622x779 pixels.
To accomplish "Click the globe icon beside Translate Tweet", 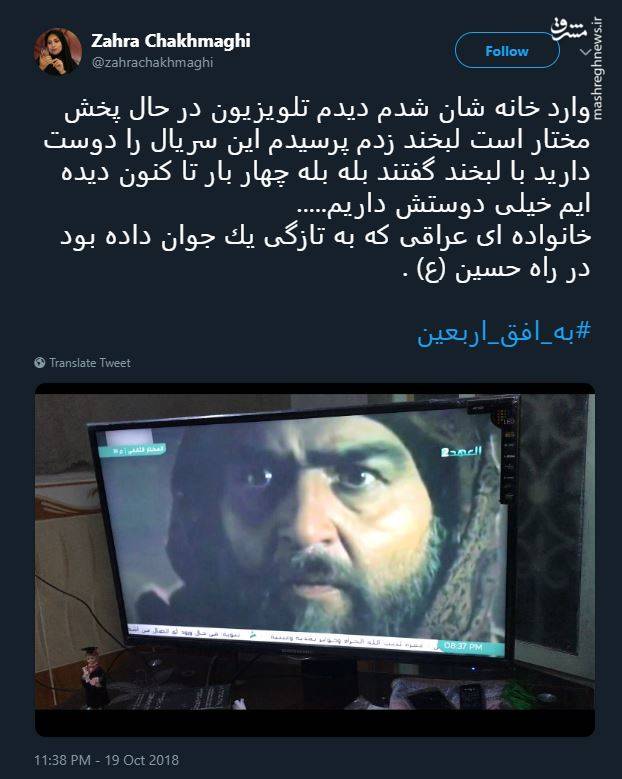I will 40,363.
